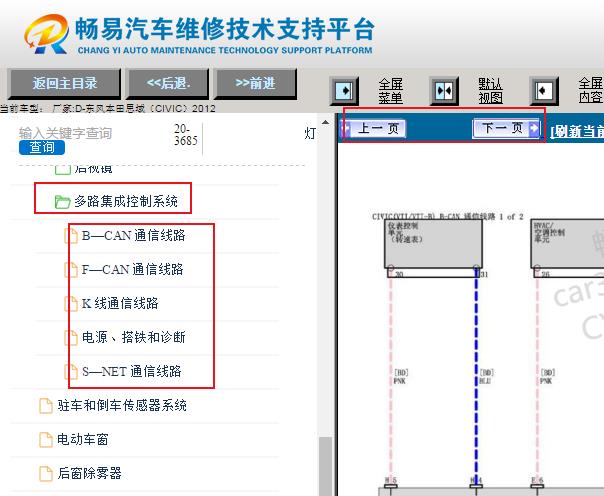Image resolution: width=604 pixels, height=496 pixels.
Task: Click the 全屏内容 layout icon
Action: tap(544, 91)
